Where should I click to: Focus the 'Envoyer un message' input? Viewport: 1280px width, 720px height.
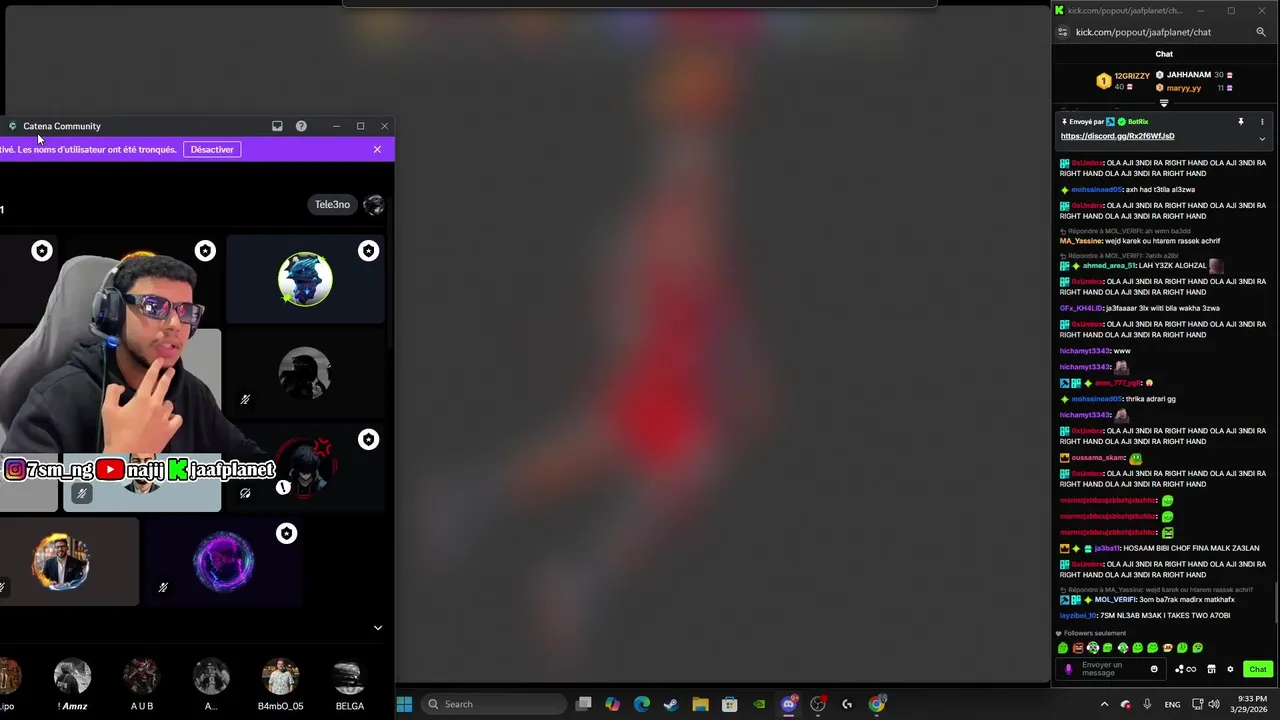tap(1111, 670)
